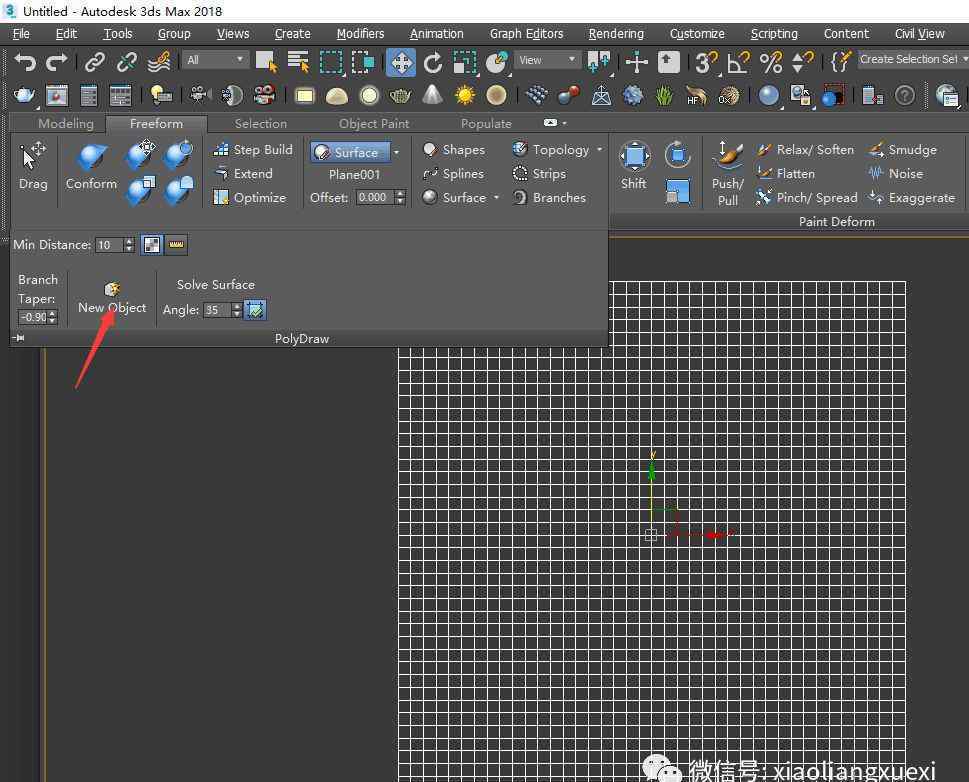Open the Rendering menu
Image resolution: width=969 pixels, height=782 pixels.
616,33
